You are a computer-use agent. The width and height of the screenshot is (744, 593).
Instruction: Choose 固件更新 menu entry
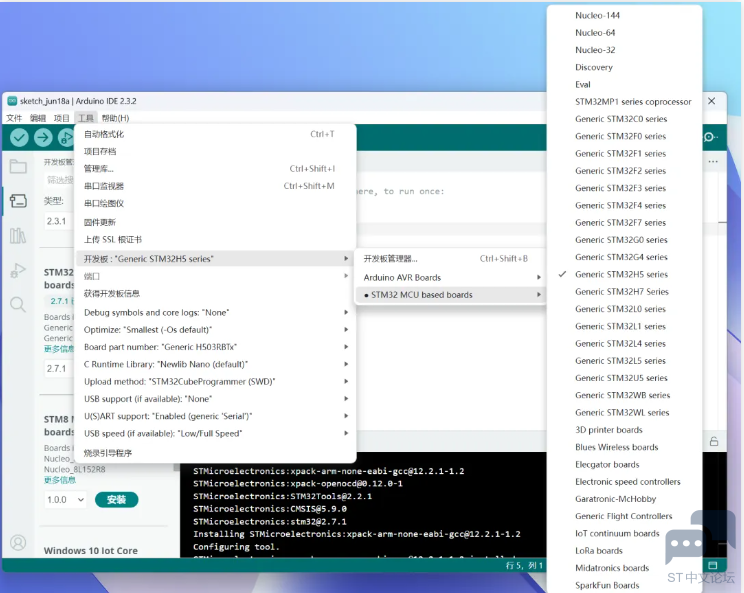pos(215,222)
